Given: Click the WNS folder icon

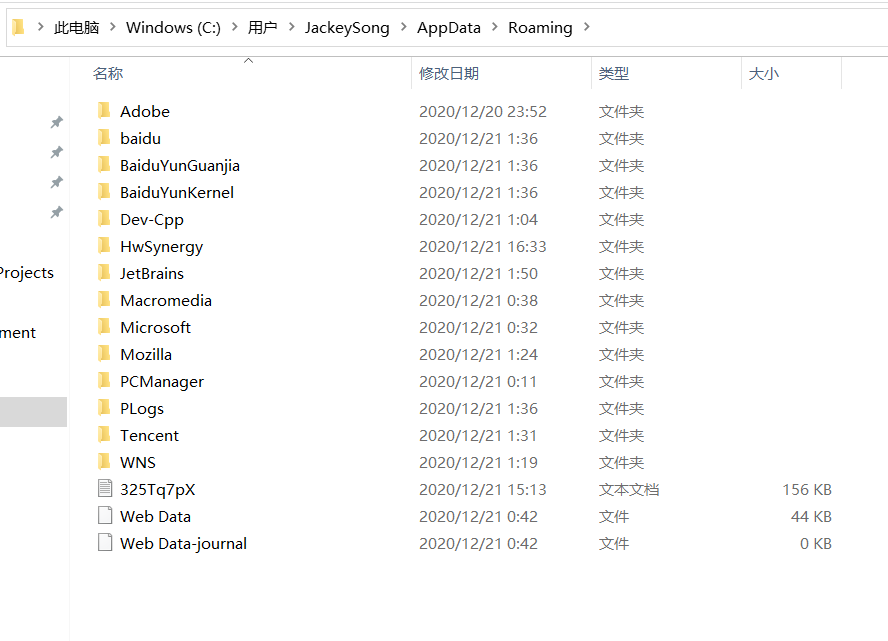Looking at the screenshot, I should [x=104, y=461].
